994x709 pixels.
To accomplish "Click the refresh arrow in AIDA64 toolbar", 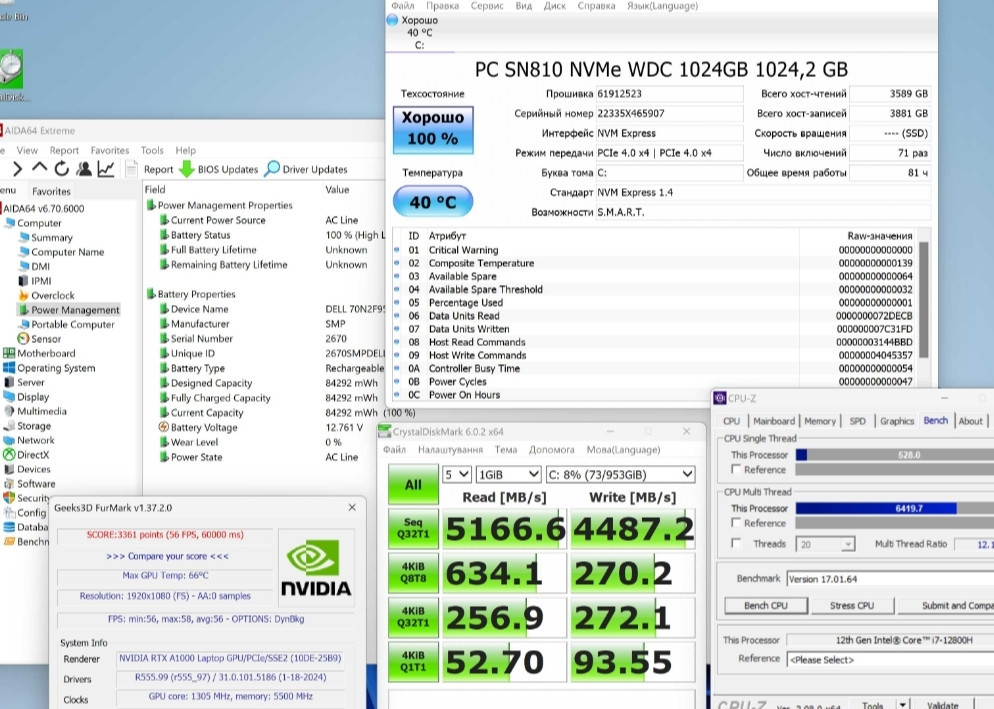I will pyautogui.click(x=62, y=167).
